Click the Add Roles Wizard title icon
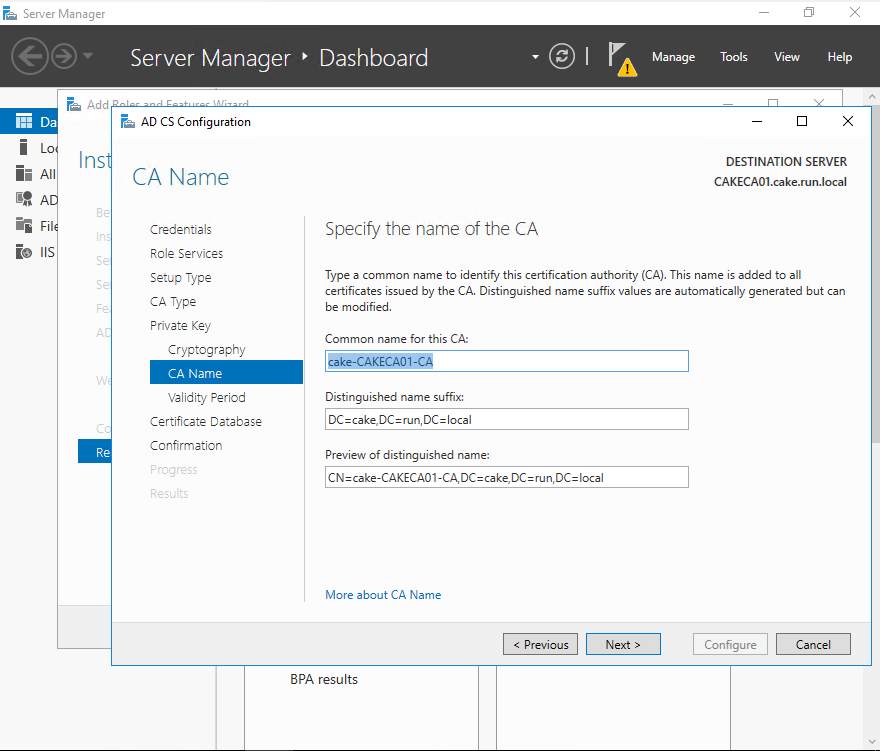This screenshot has width=880, height=751. click(x=74, y=104)
